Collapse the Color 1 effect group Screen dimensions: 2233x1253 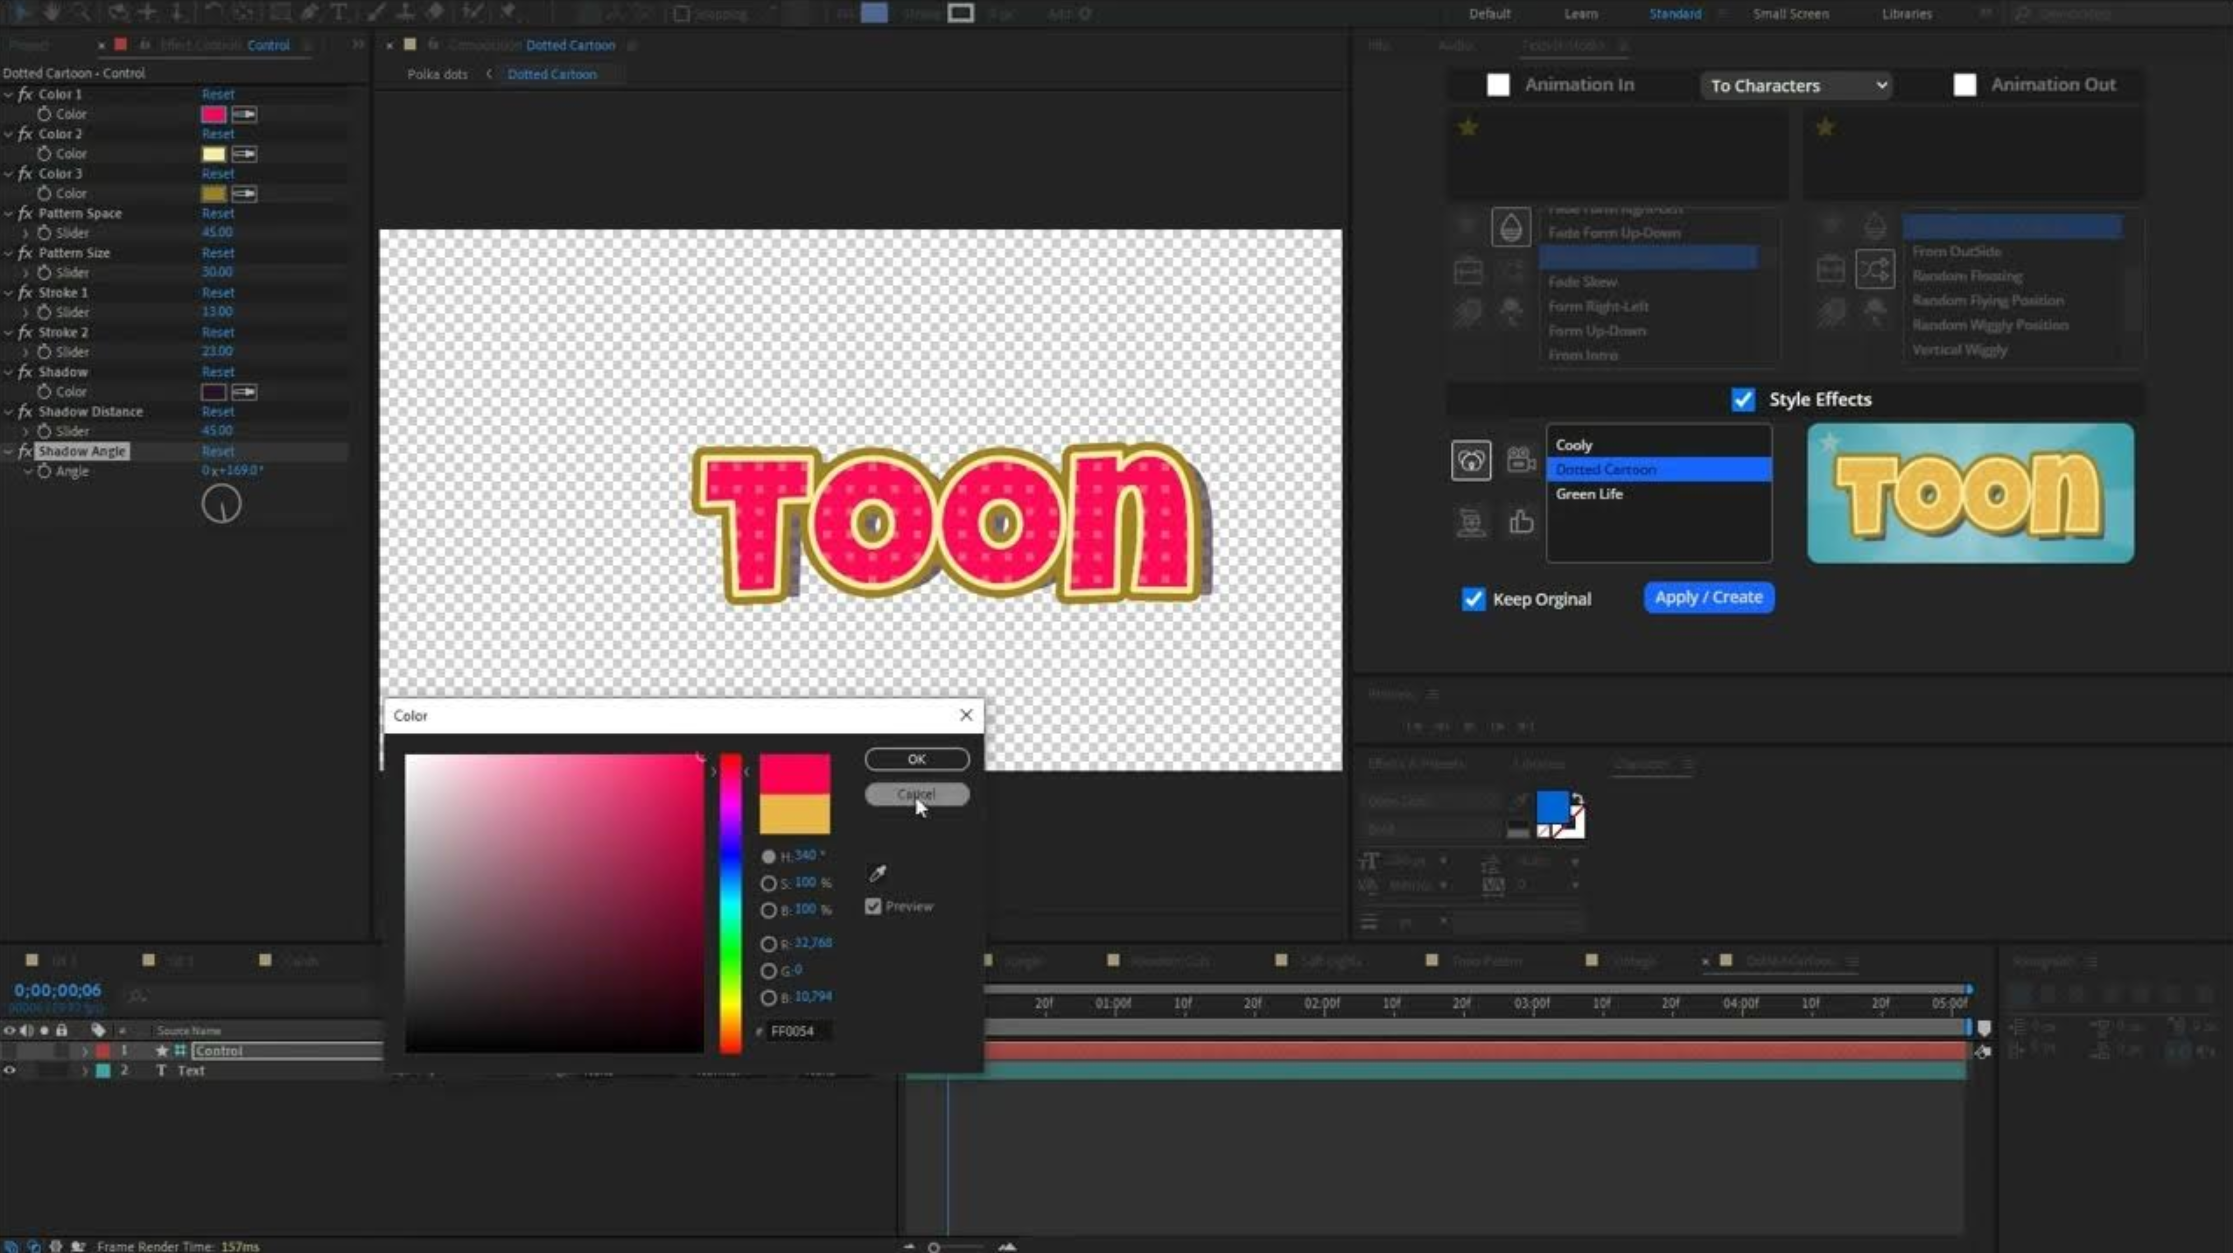pos(9,94)
